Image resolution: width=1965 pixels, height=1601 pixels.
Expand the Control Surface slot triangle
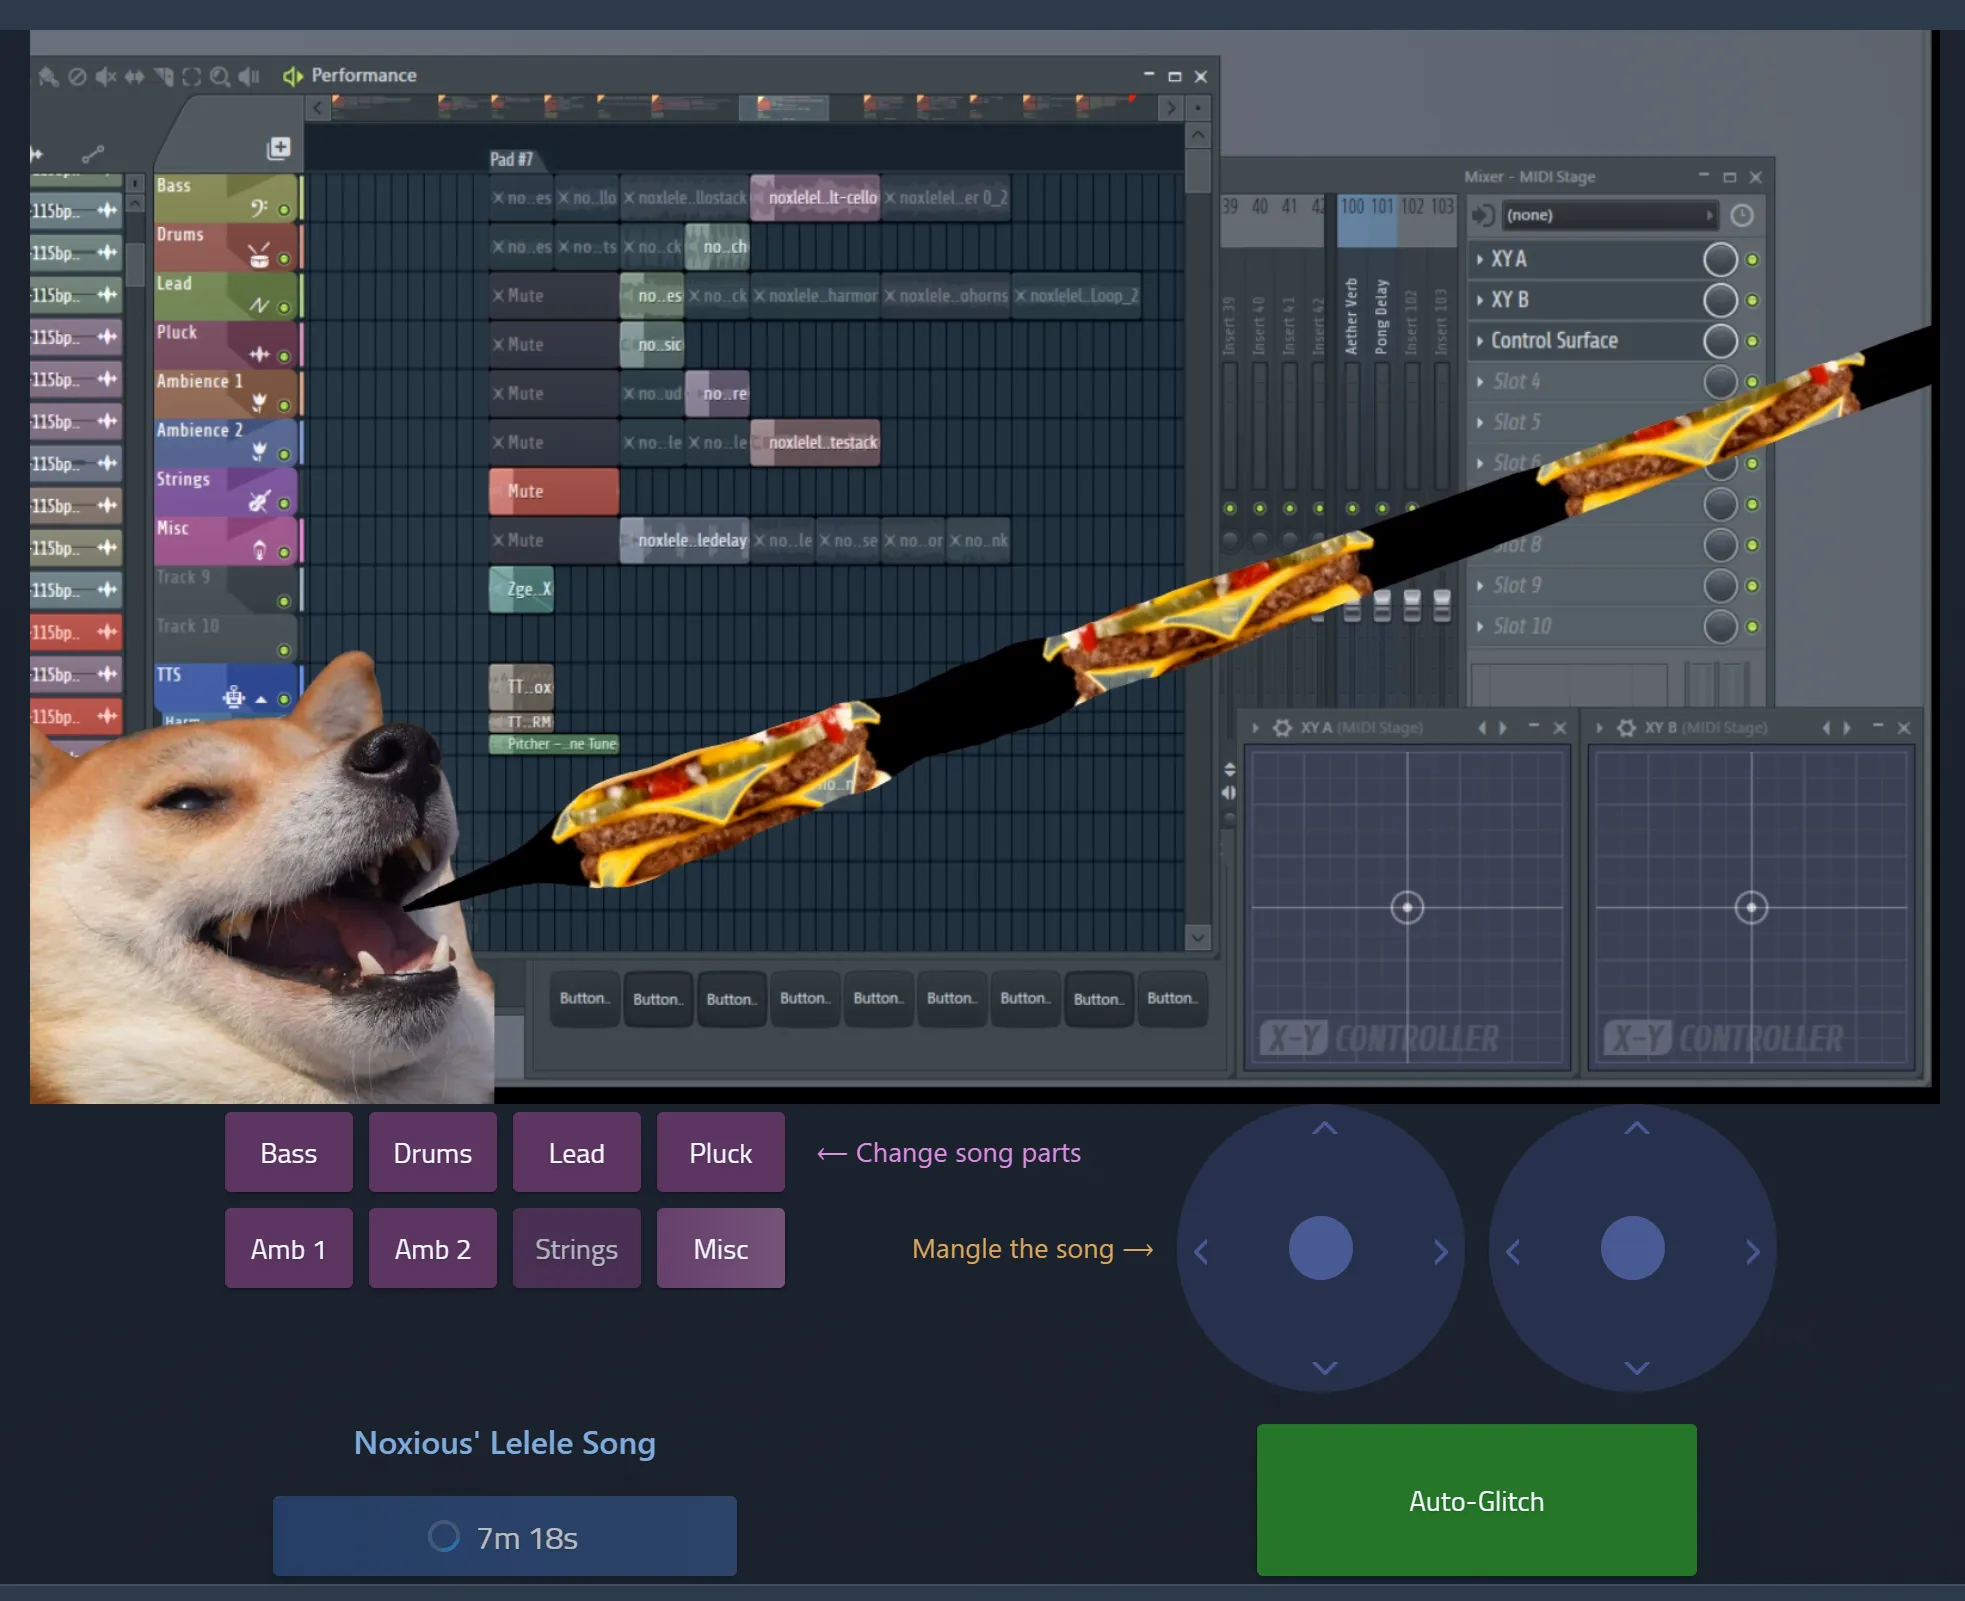(1480, 341)
